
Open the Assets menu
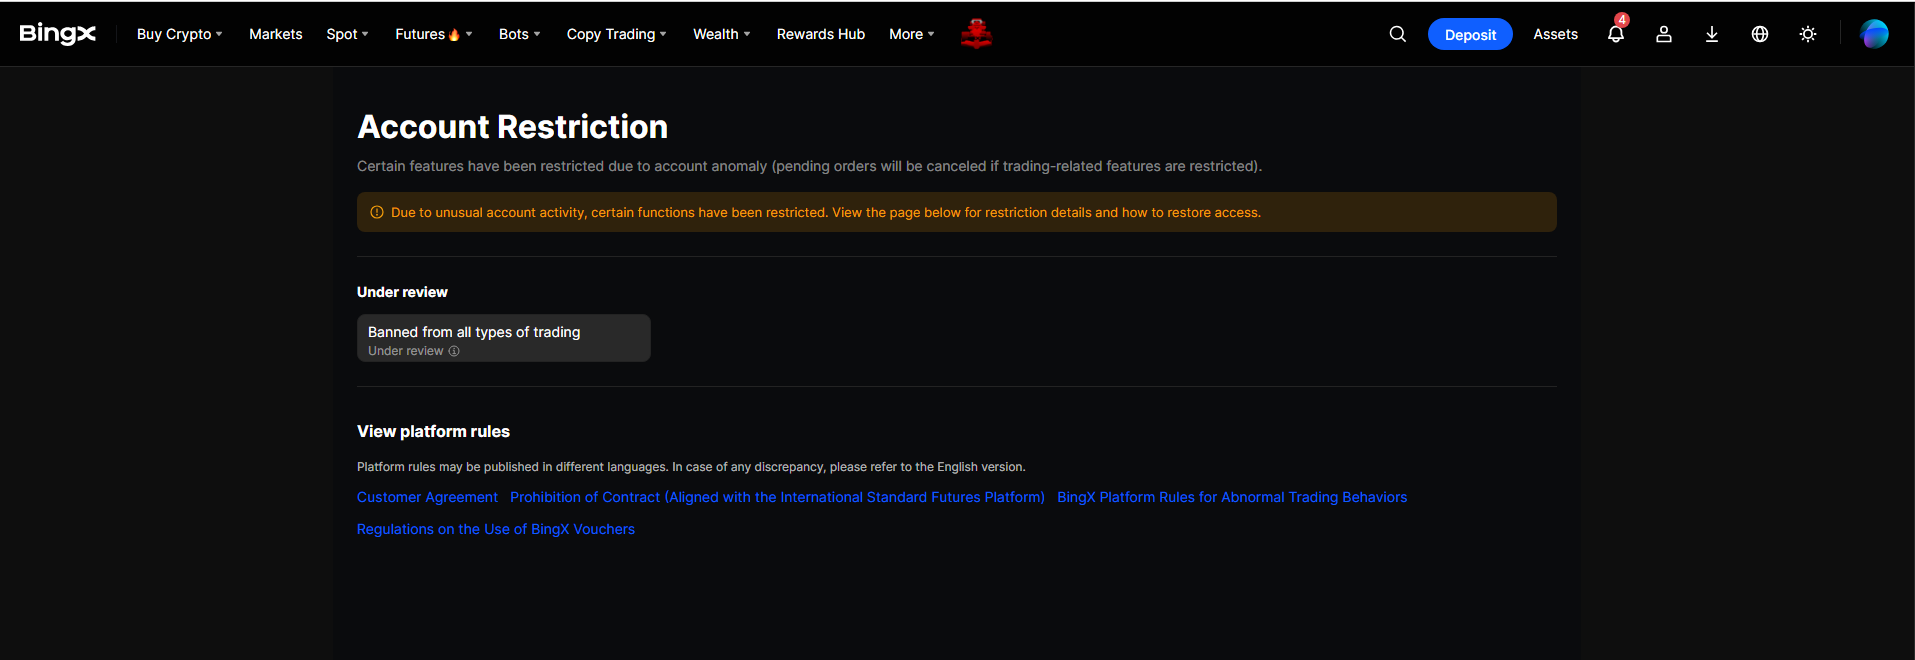(x=1556, y=34)
